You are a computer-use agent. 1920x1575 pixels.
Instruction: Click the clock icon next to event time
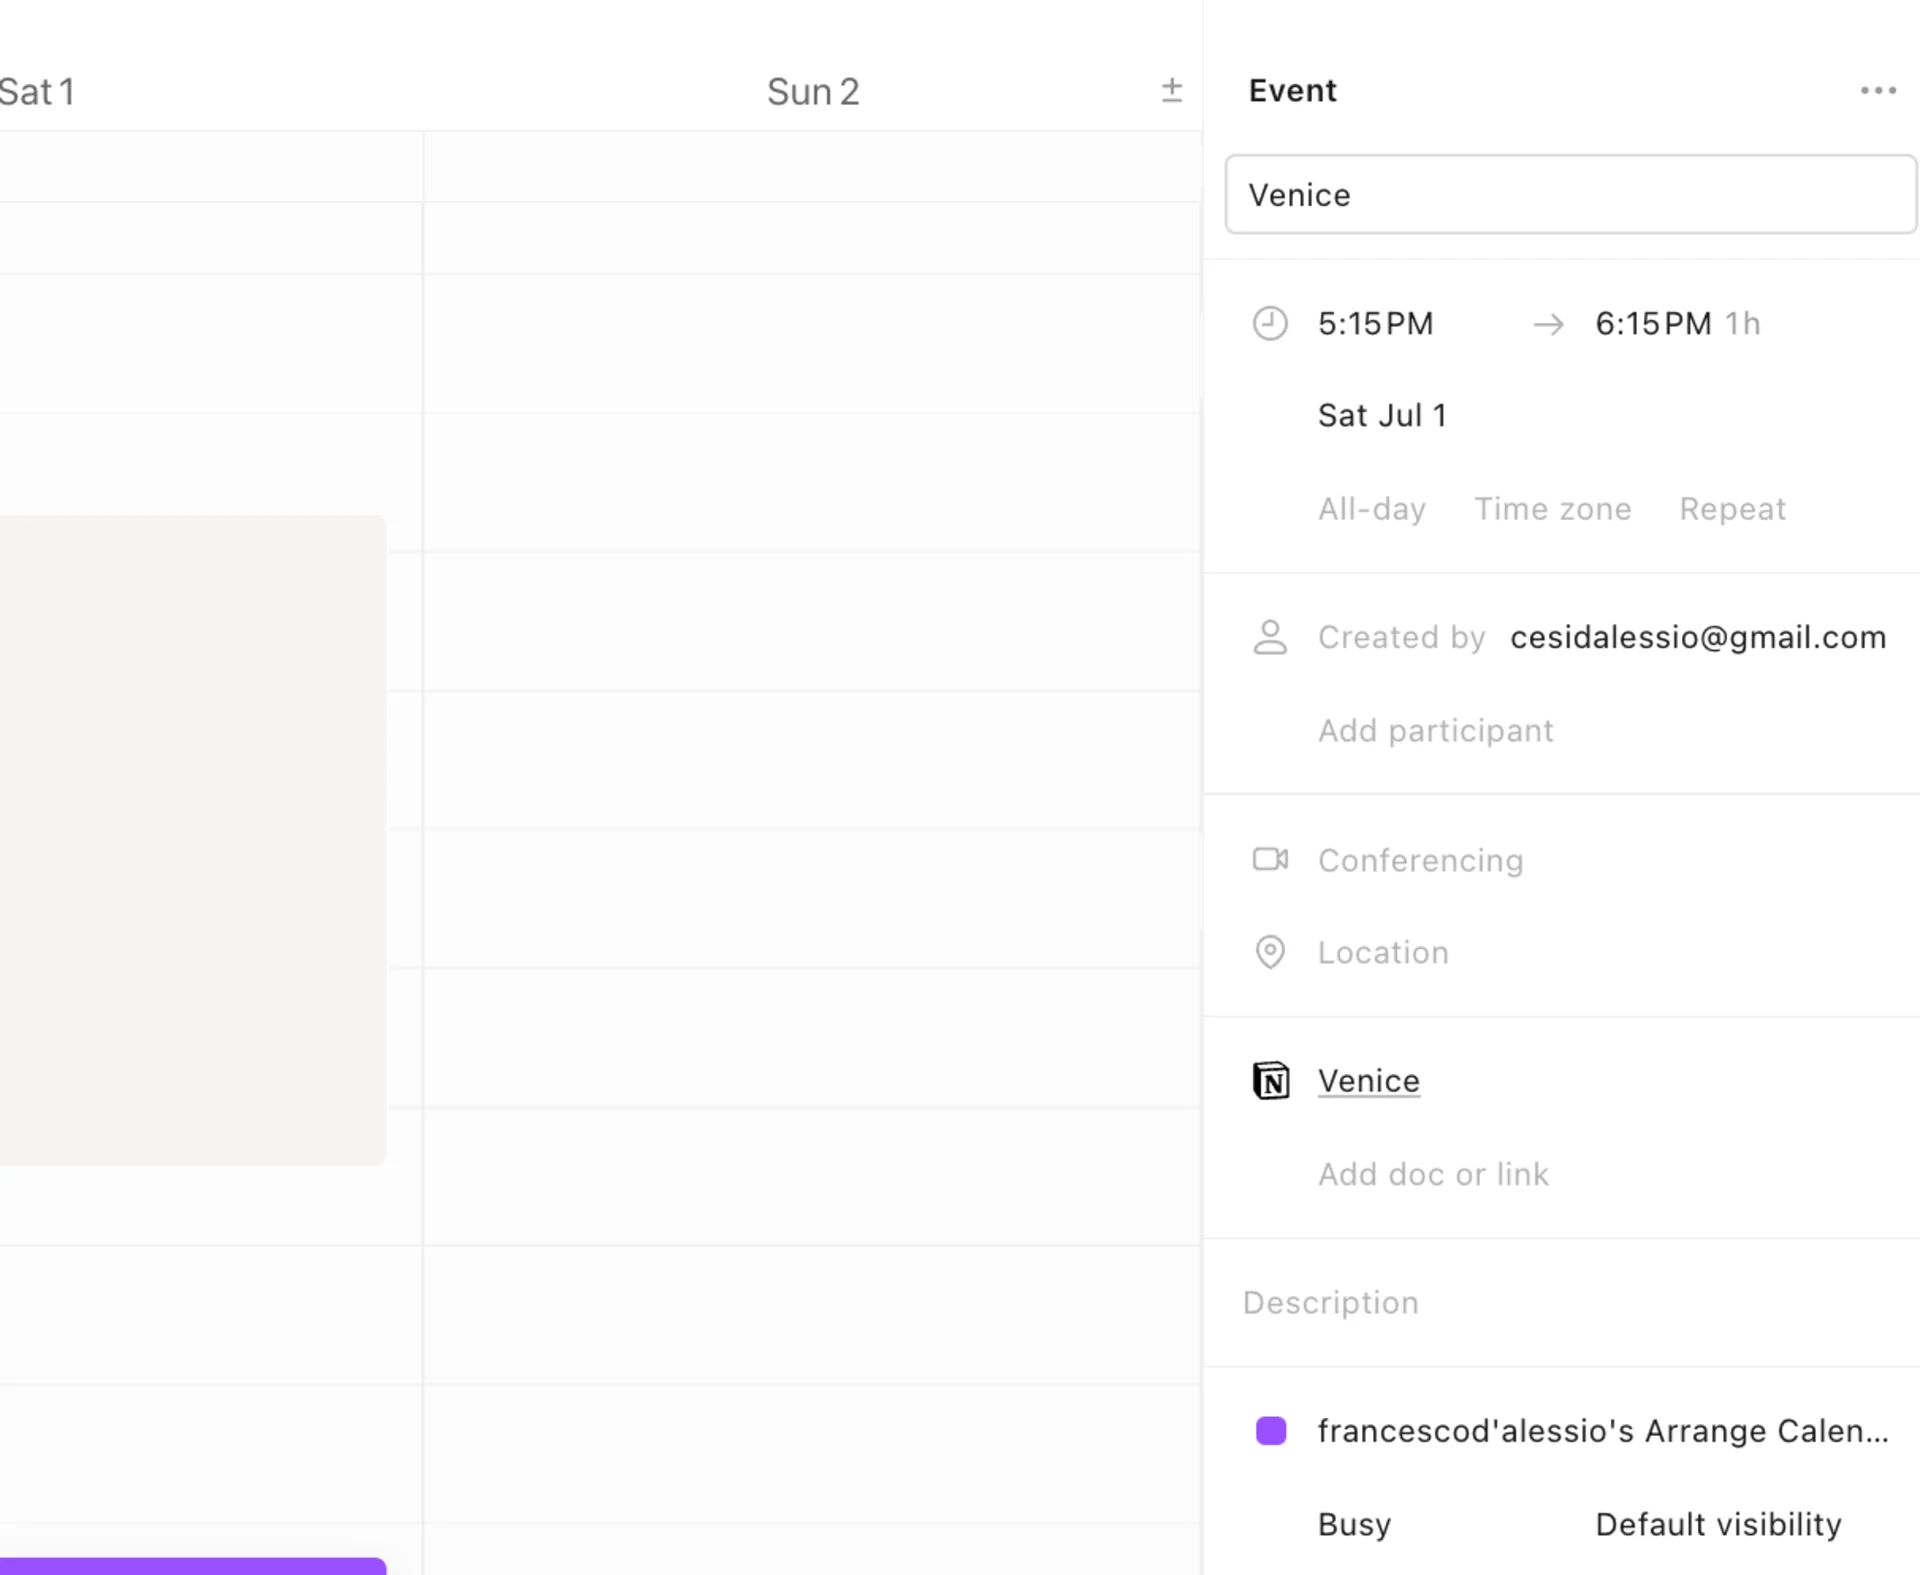click(x=1269, y=323)
